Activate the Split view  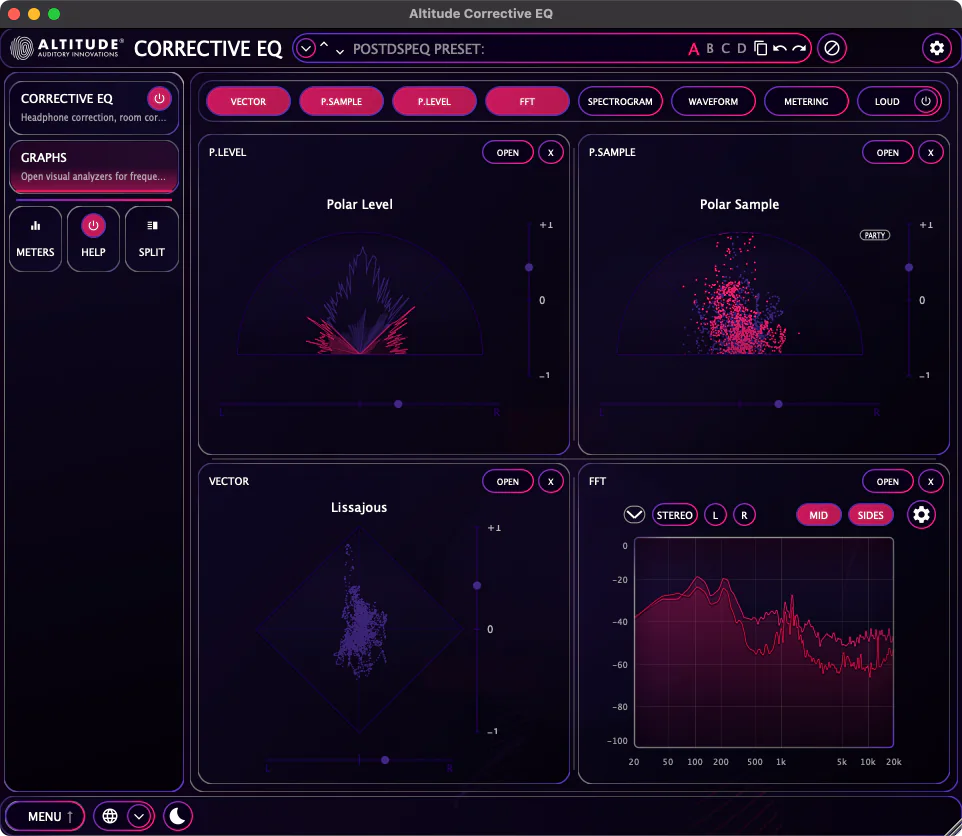152,239
